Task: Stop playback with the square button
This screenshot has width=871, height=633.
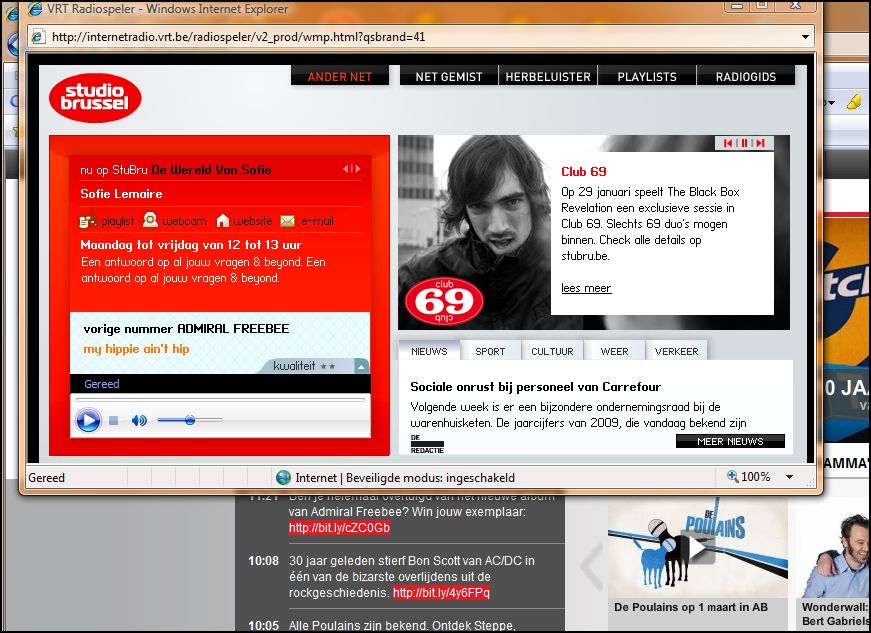Action: [x=113, y=420]
